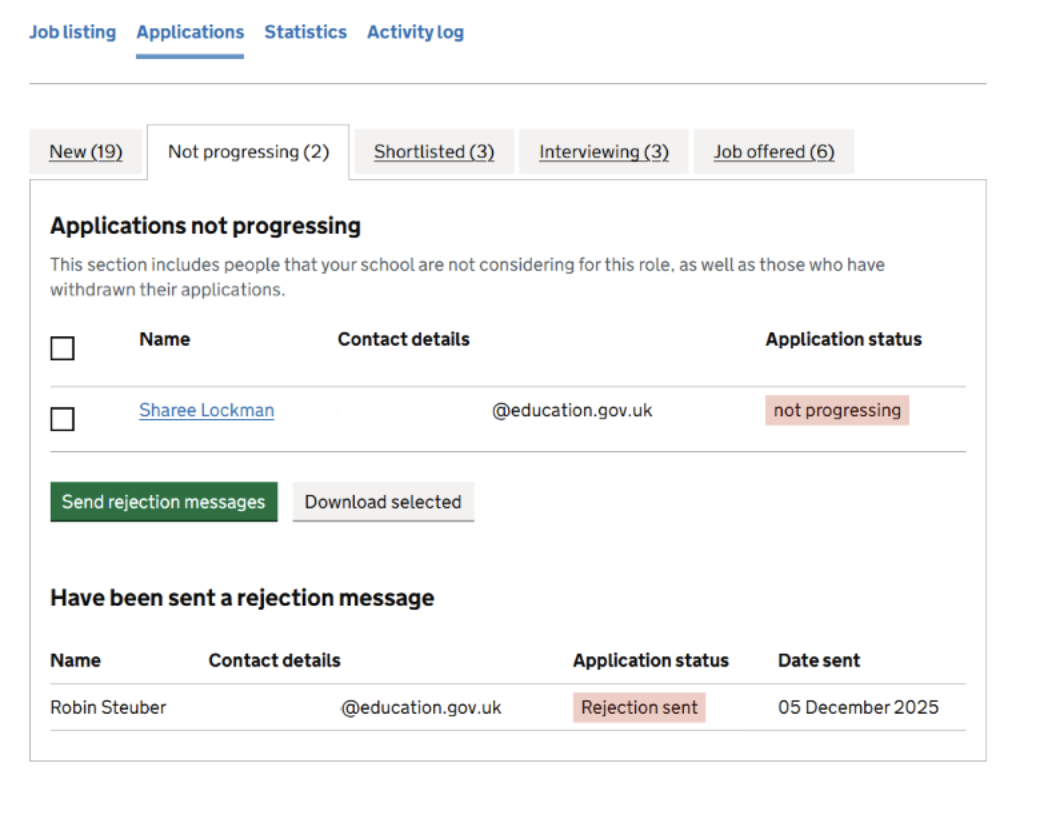
Task: Open the Interviewing (3) tab
Action: pyautogui.click(x=603, y=152)
